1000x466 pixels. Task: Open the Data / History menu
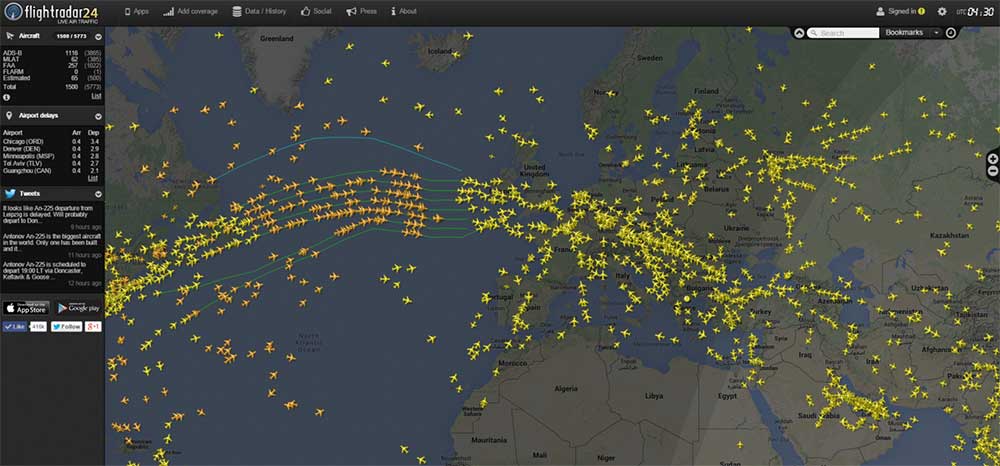coord(259,12)
